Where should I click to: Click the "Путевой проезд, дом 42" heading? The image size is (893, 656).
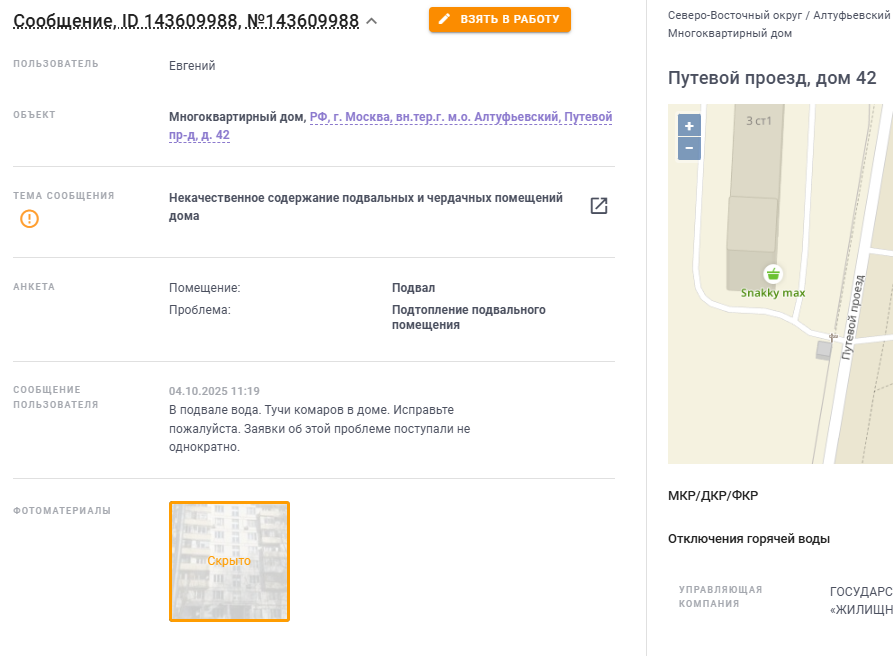click(x=772, y=77)
